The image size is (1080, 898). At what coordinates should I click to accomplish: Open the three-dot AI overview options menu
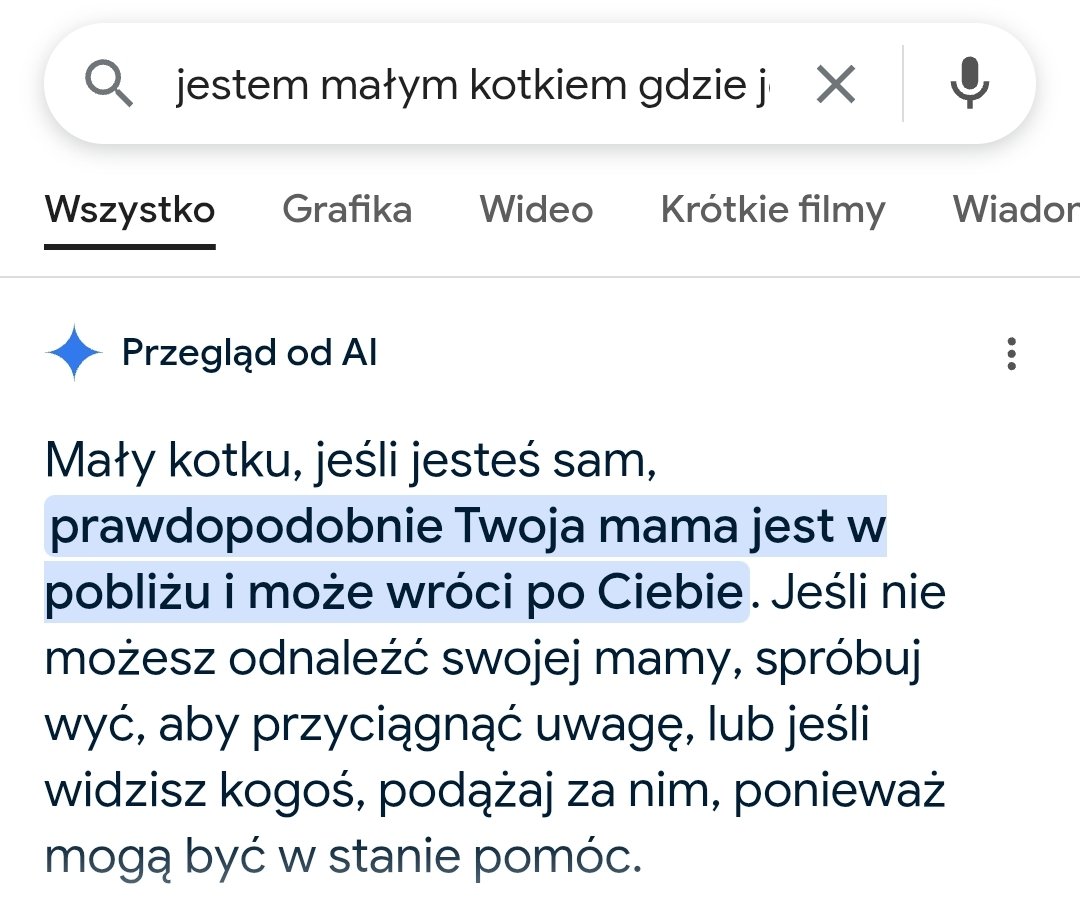point(1011,354)
